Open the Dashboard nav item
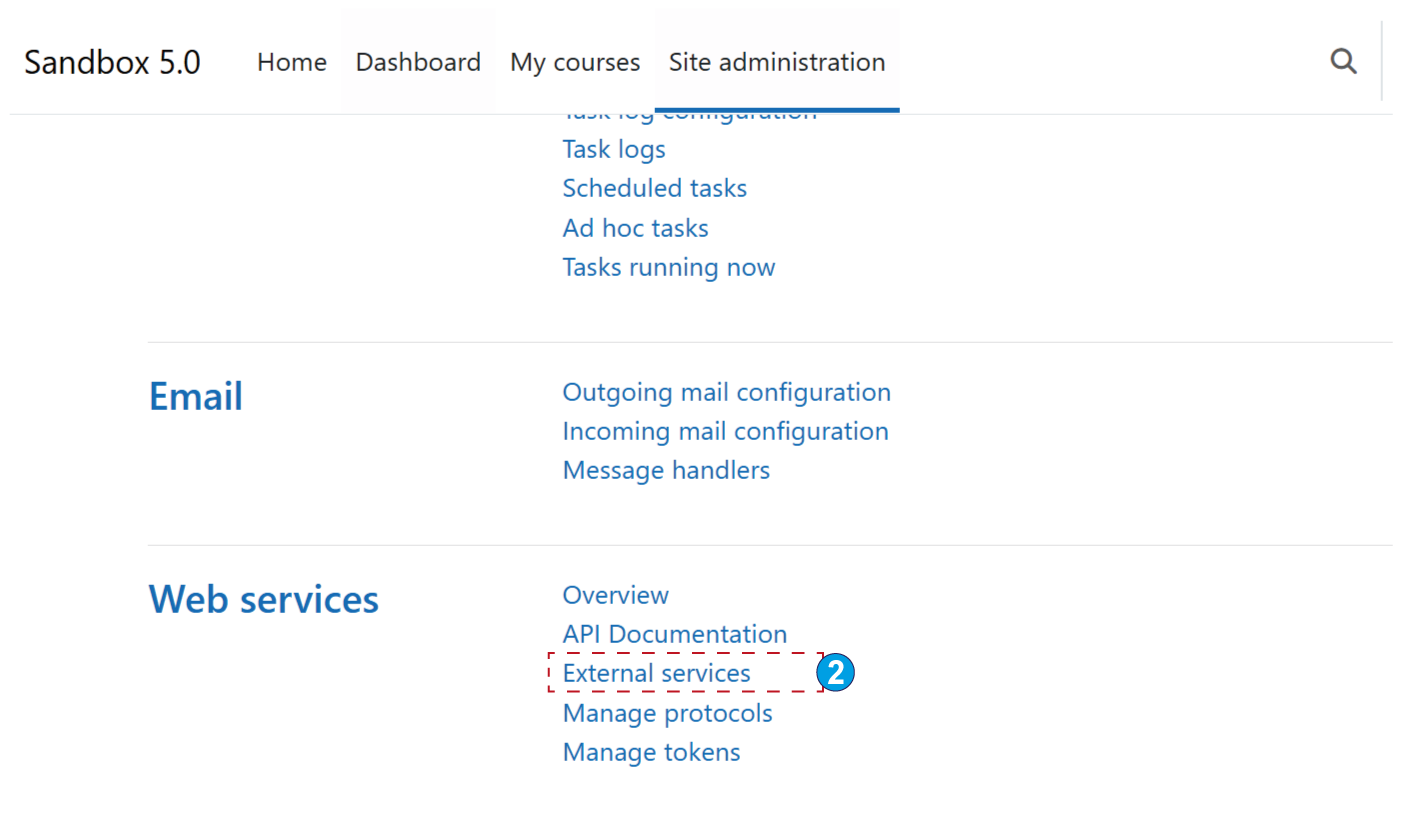The height and width of the screenshot is (824, 1403). point(418,62)
